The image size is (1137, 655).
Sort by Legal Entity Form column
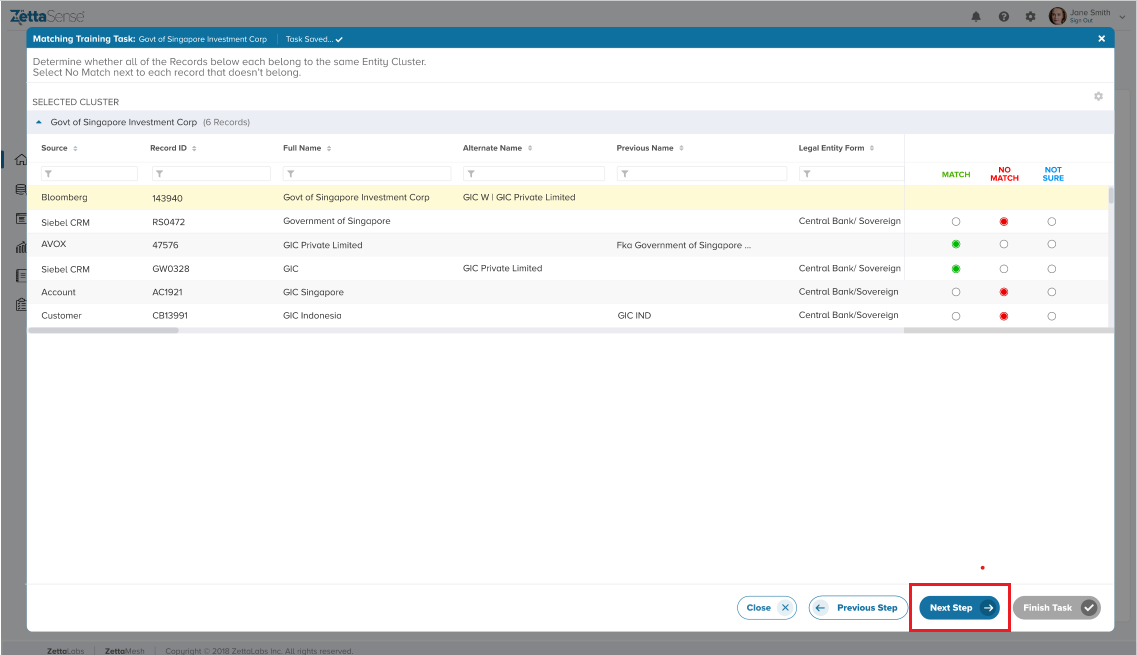click(872, 148)
